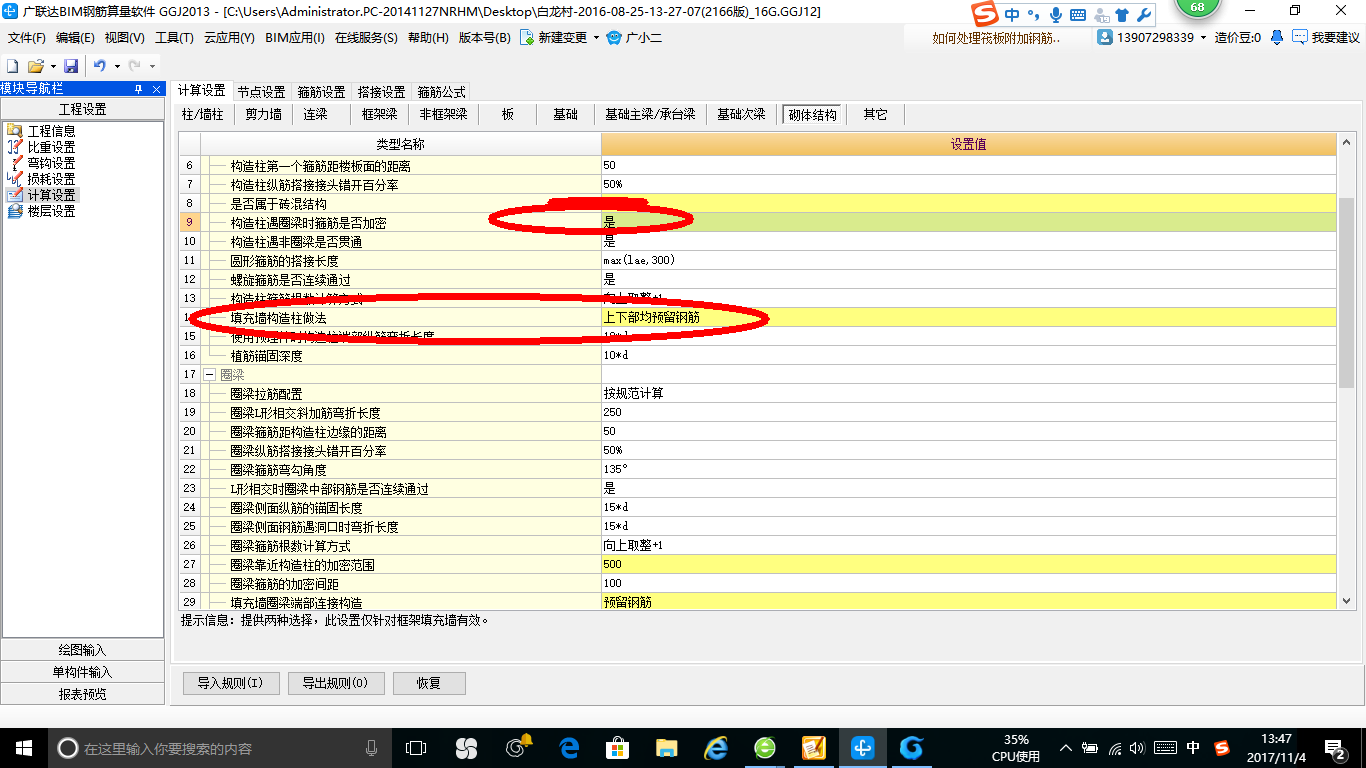Click the Undo arrow icon

pyautogui.click(x=100, y=65)
